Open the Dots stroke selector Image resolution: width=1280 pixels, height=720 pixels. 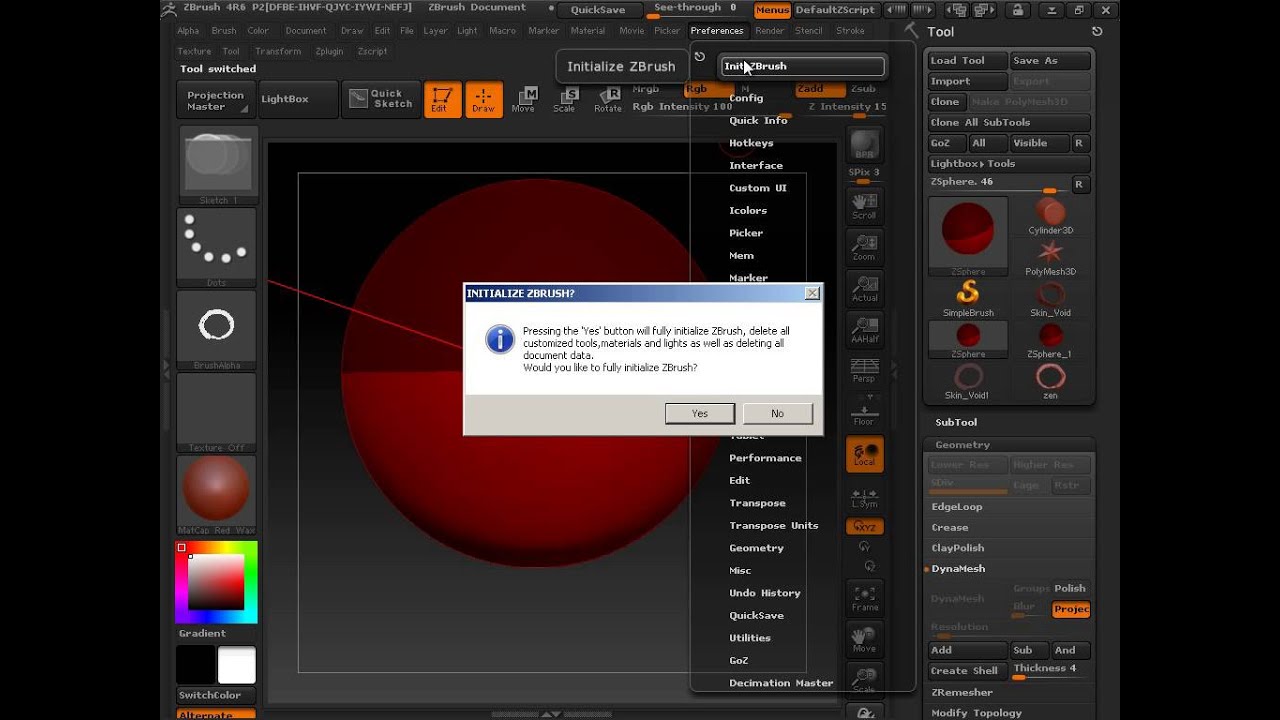(217, 247)
